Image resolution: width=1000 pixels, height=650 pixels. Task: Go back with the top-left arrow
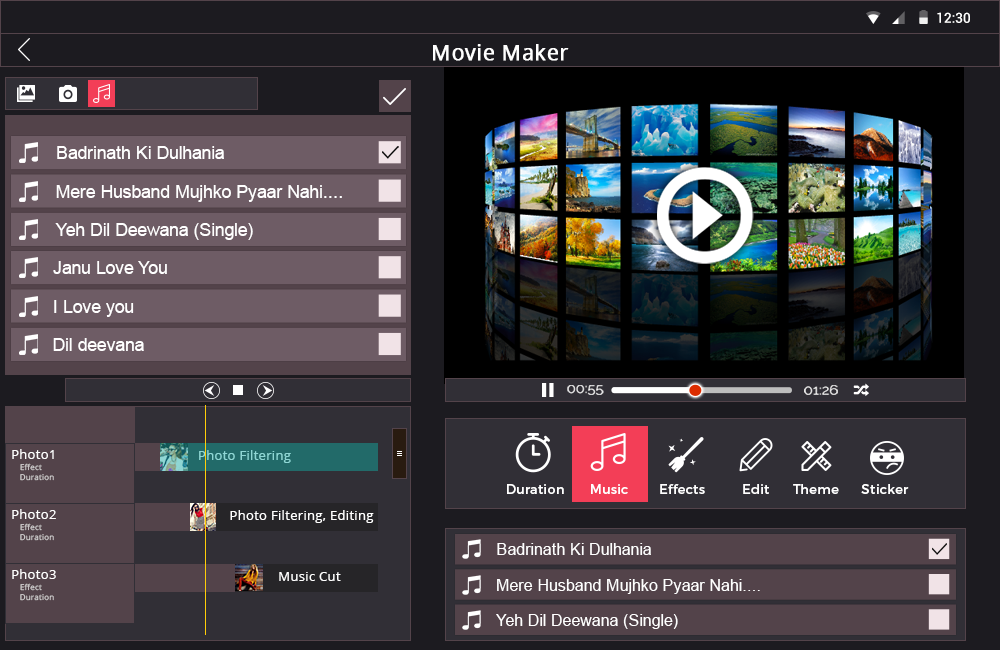pyautogui.click(x=24, y=50)
